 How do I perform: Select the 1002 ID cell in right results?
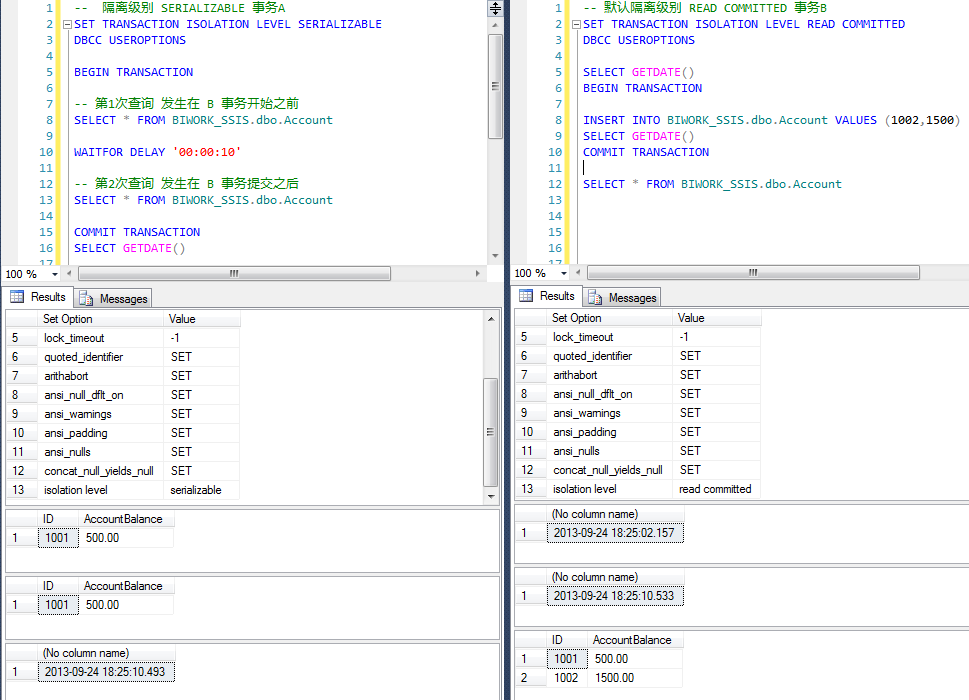click(x=566, y=678)
